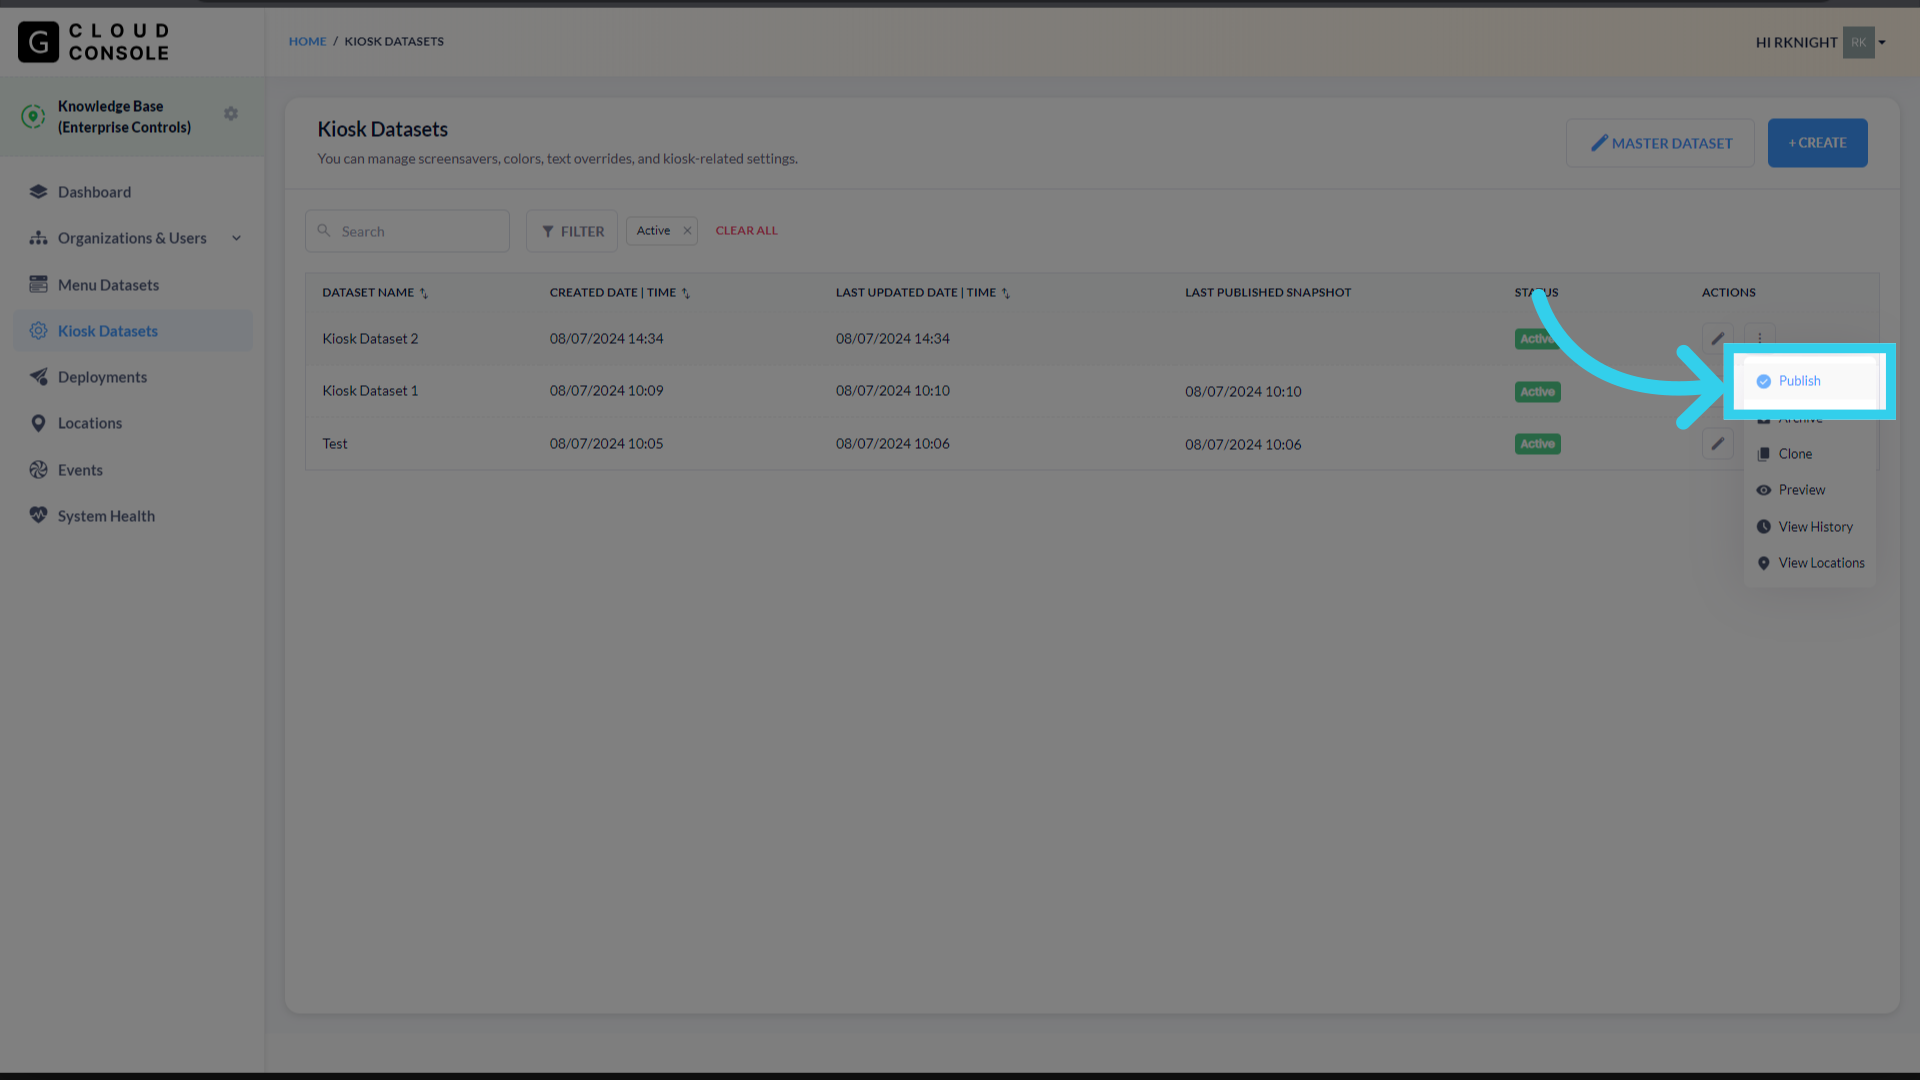Select the Test dataset name
The image size is (1920, 1080).
point(335,444)
